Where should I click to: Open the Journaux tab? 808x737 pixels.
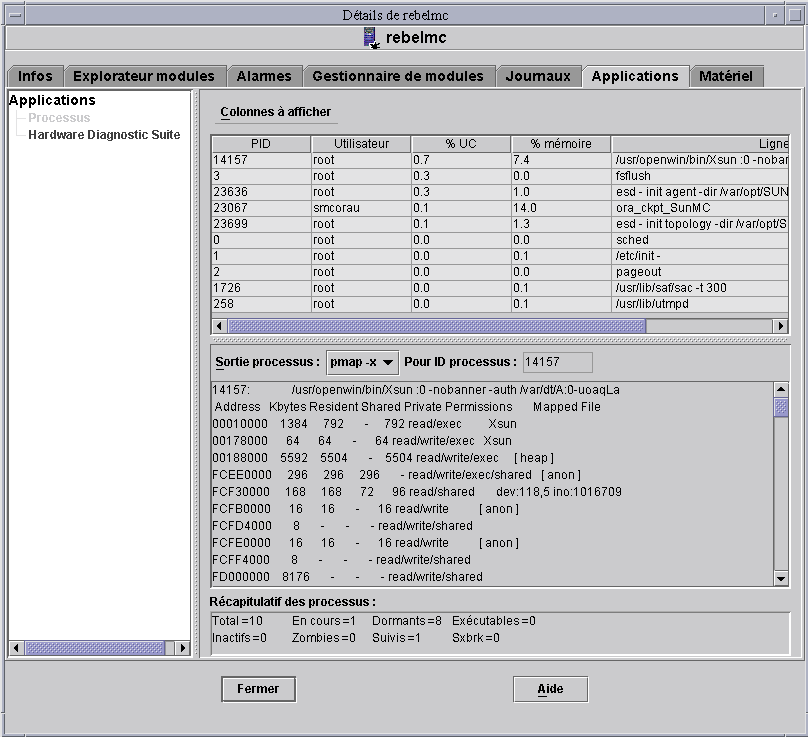pyautogui.click(x=538, y=76)
